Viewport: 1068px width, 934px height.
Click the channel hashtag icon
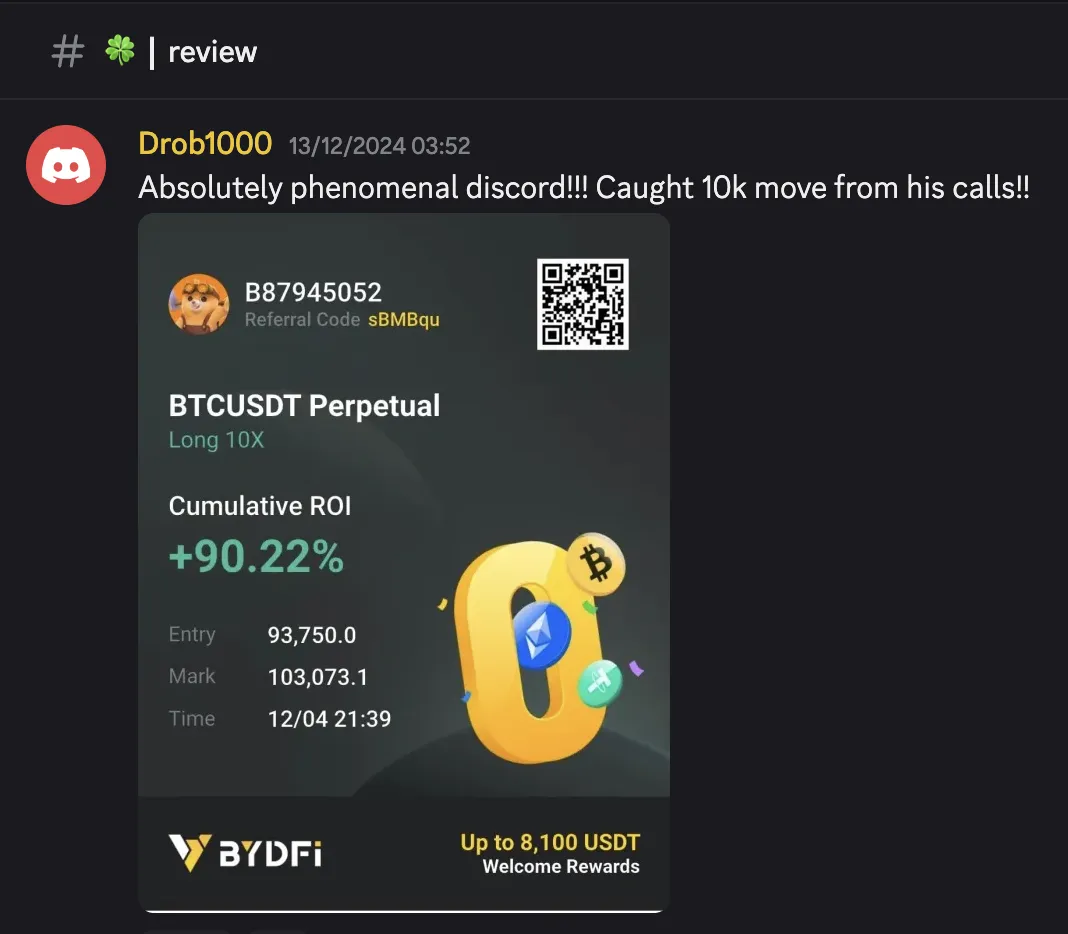(x=67, y=52)
